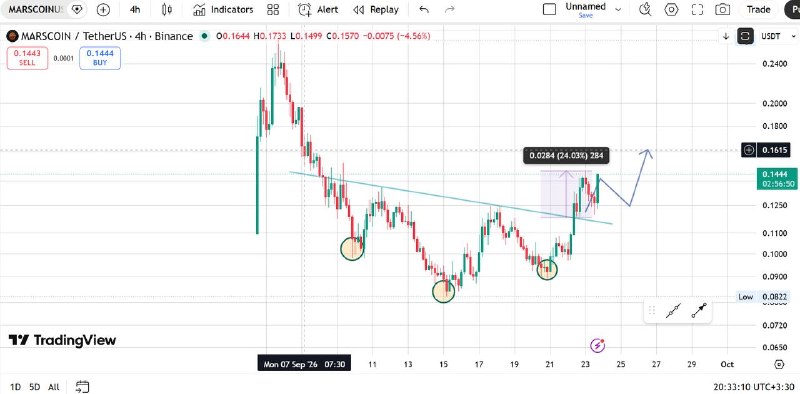Image resolution: width=800 pixels, height=394 pixels.
Task: Open the go to date calendar icon
Action: coord(82,387)
